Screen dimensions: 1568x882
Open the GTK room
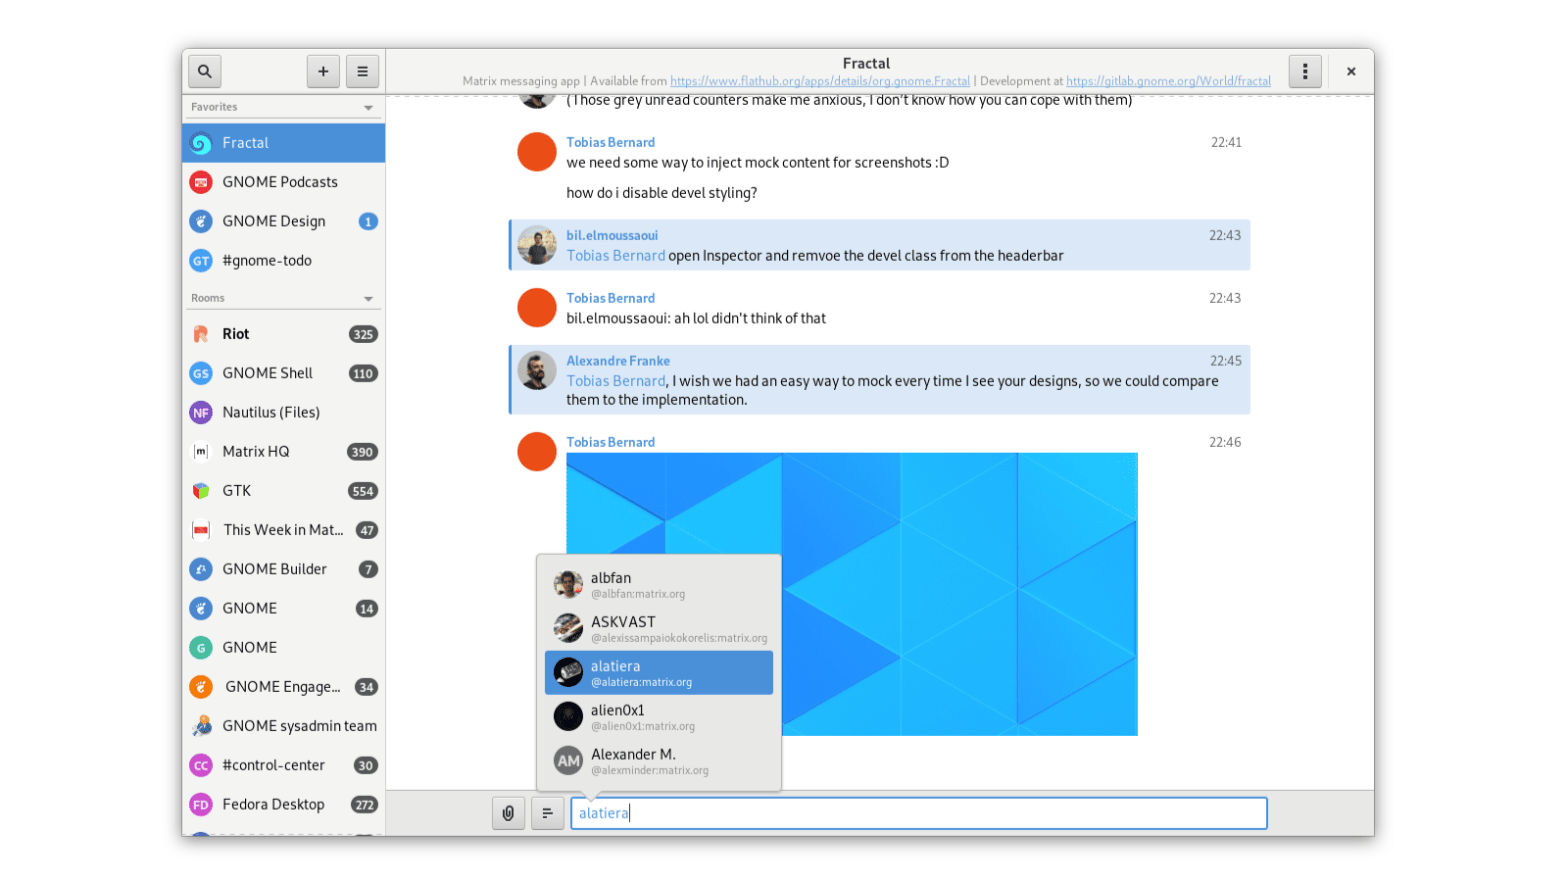click(284, 490)
